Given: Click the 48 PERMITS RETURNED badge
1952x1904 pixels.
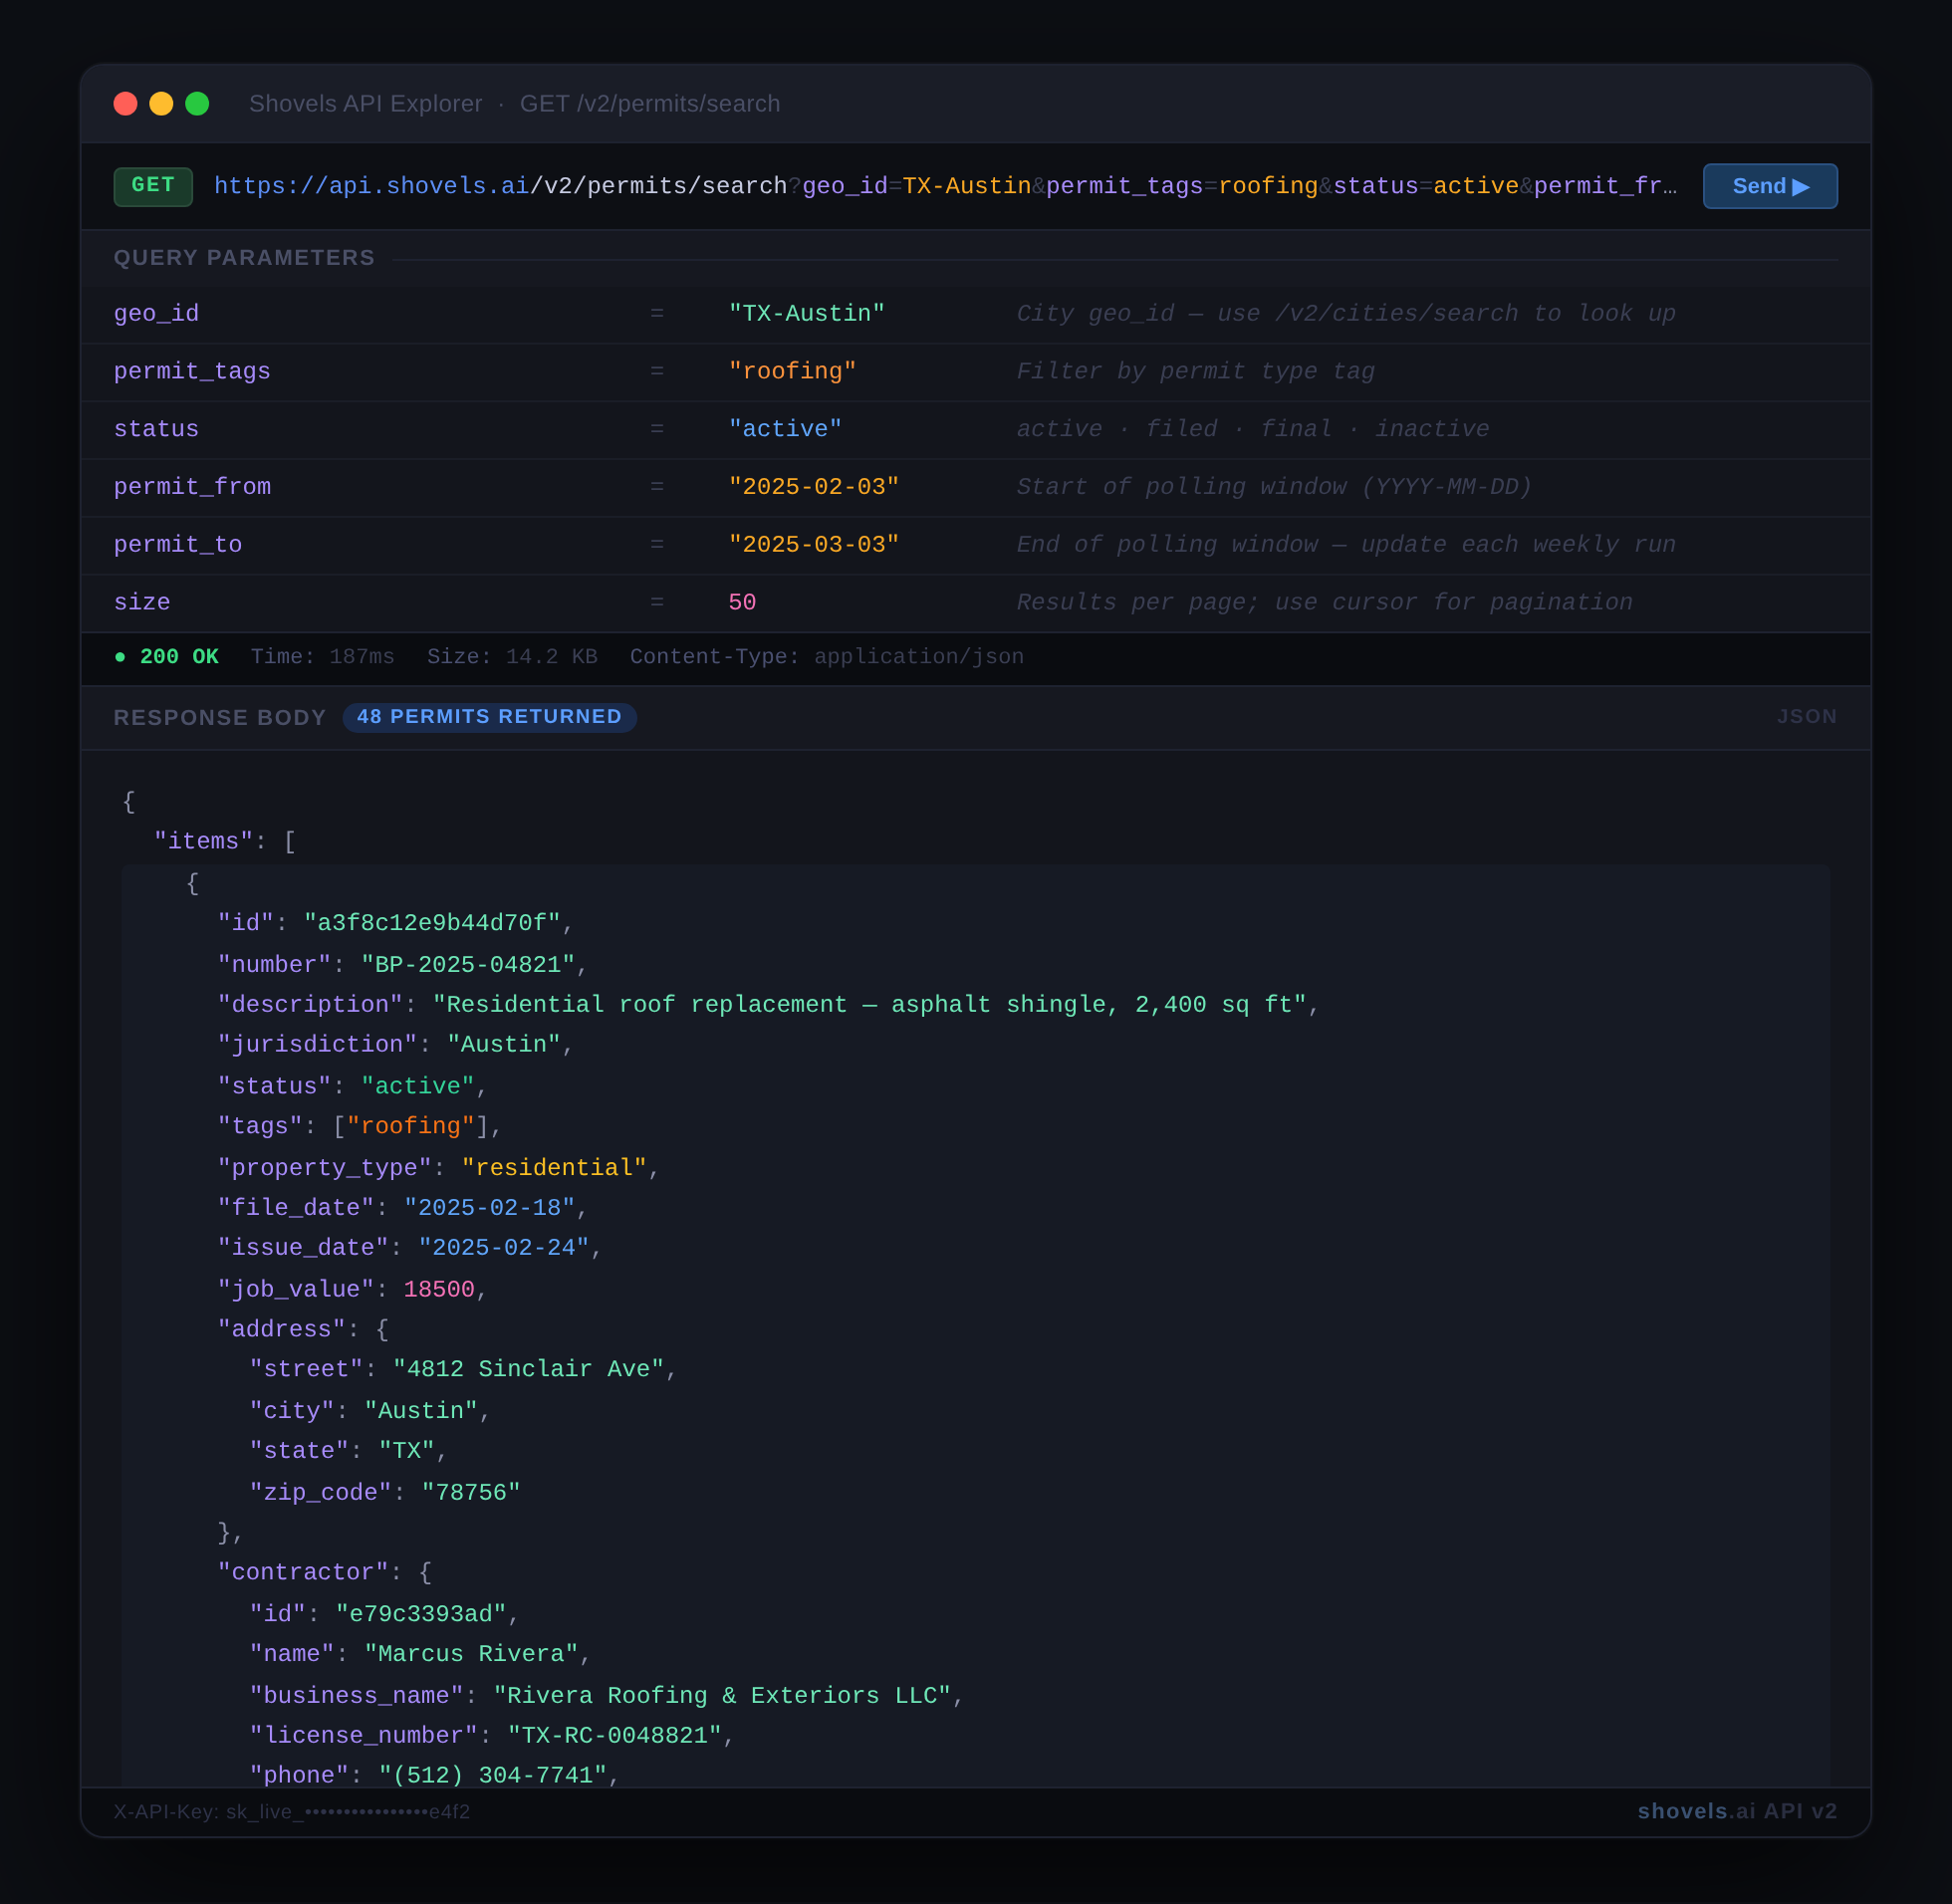Looking at the screenshot, I should pyautogui.click(x=489, y=717).
